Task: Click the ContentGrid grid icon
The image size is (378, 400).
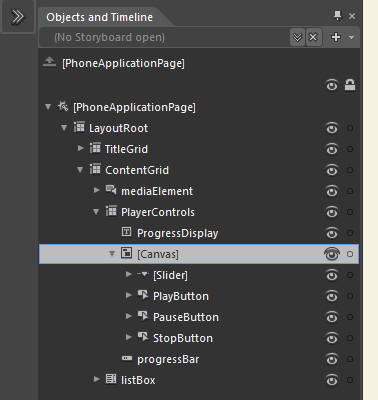Action: (95, 169)
